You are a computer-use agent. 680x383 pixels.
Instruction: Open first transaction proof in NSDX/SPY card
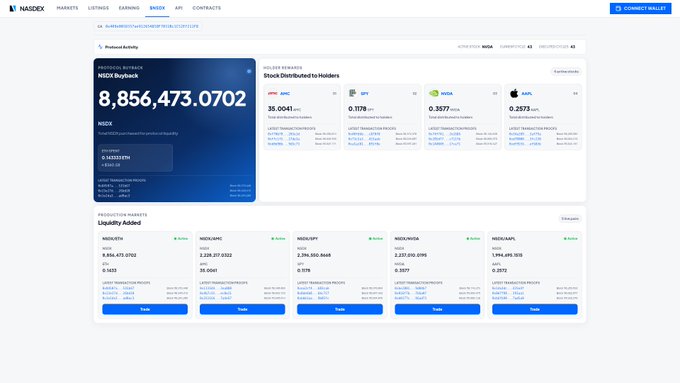(313, 288)
